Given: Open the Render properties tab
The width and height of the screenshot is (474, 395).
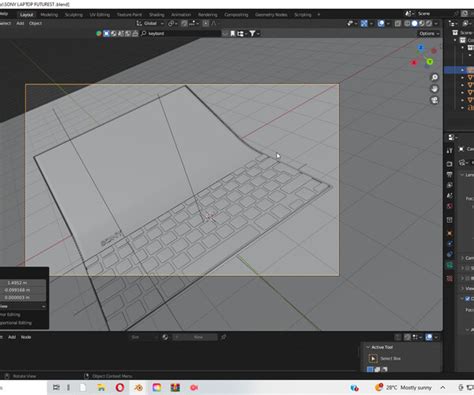Looking at the screenshot, I should coord(450,164).
